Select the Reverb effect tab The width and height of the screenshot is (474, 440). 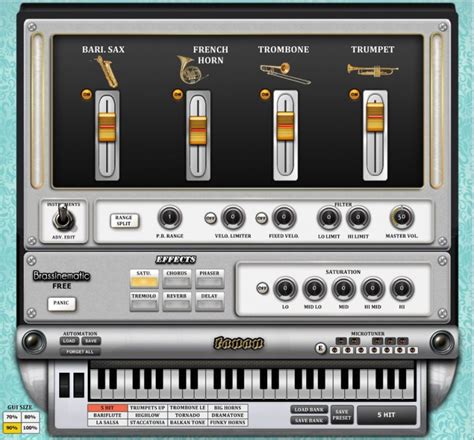click(x=177, y=301)
